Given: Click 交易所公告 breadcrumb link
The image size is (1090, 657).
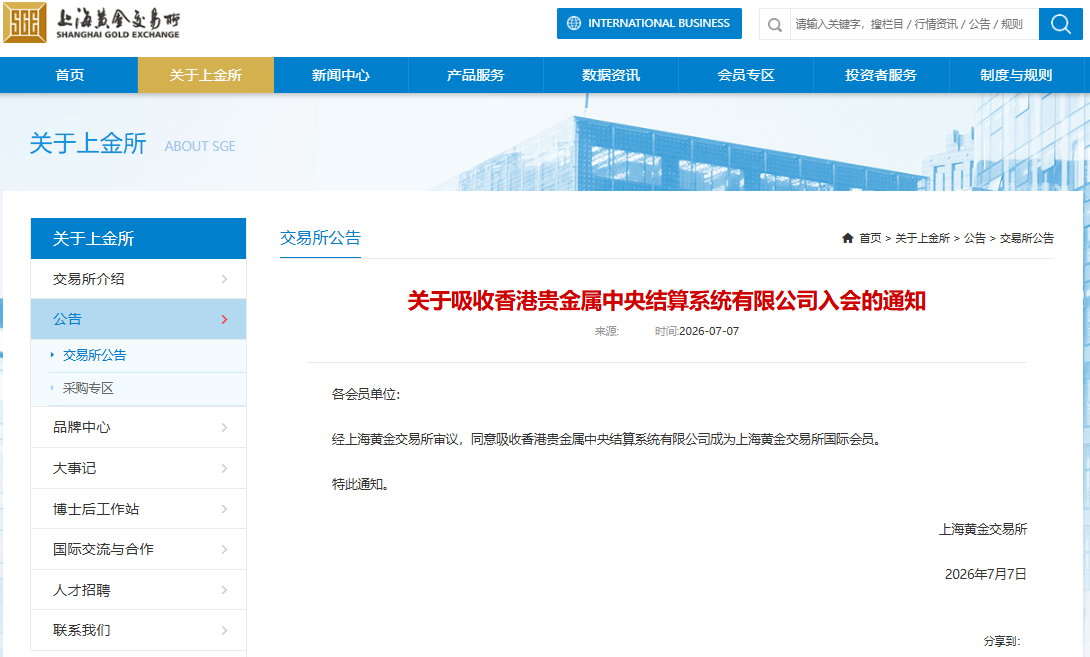Looking at the screenshot, I should (1027, 238).
